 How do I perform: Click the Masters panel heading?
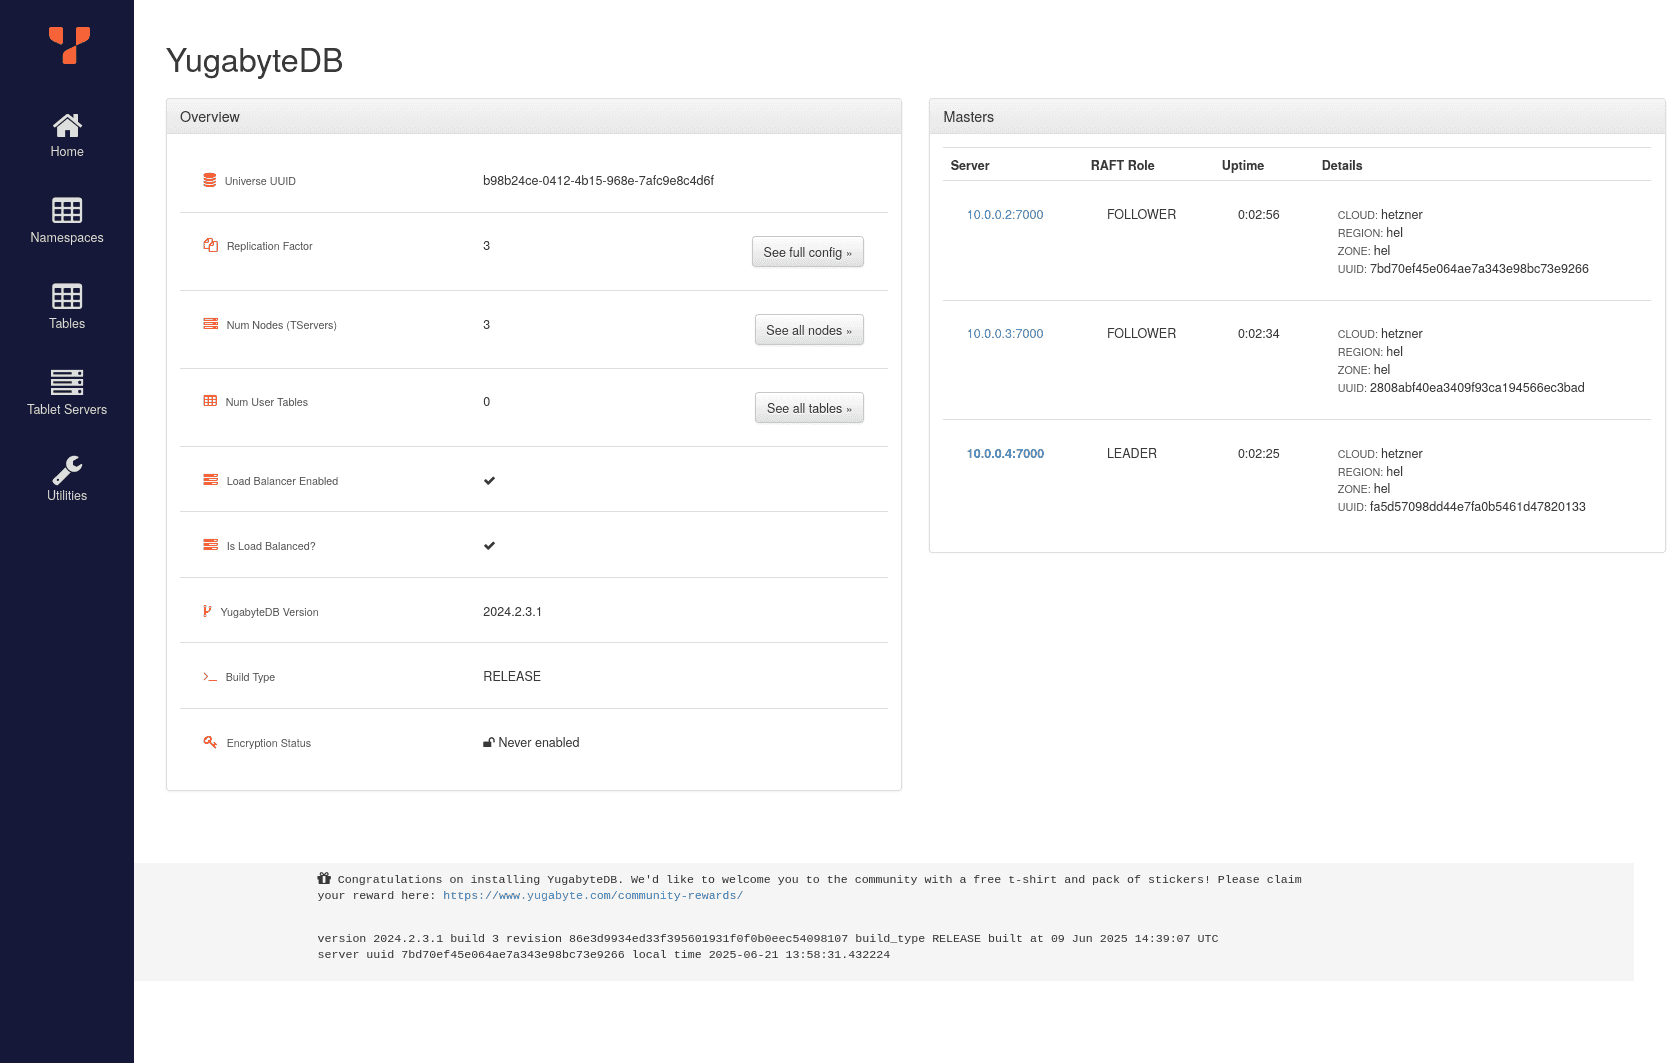click(x=969, y=117)
